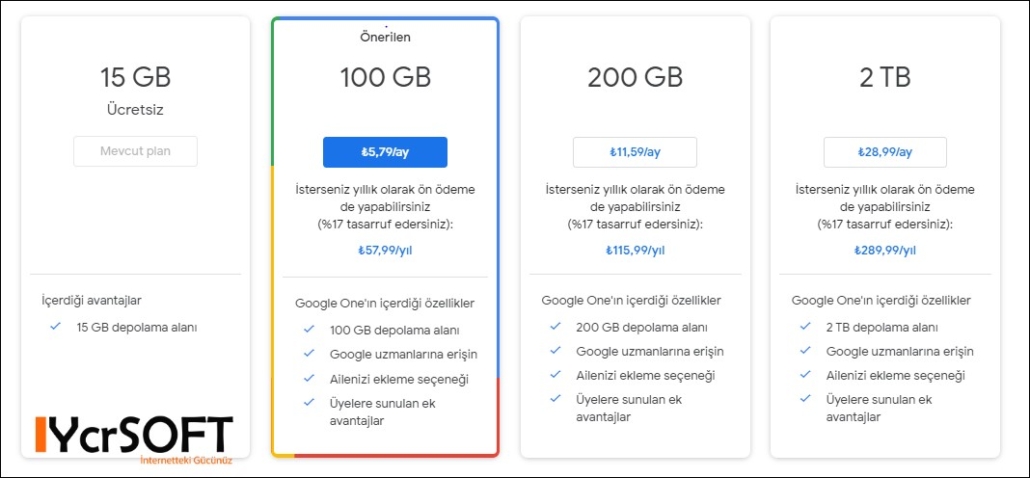Click checkmark beside 200 GB depolama alanı
Screen dimensions: 1030x478
coord(556,326)
